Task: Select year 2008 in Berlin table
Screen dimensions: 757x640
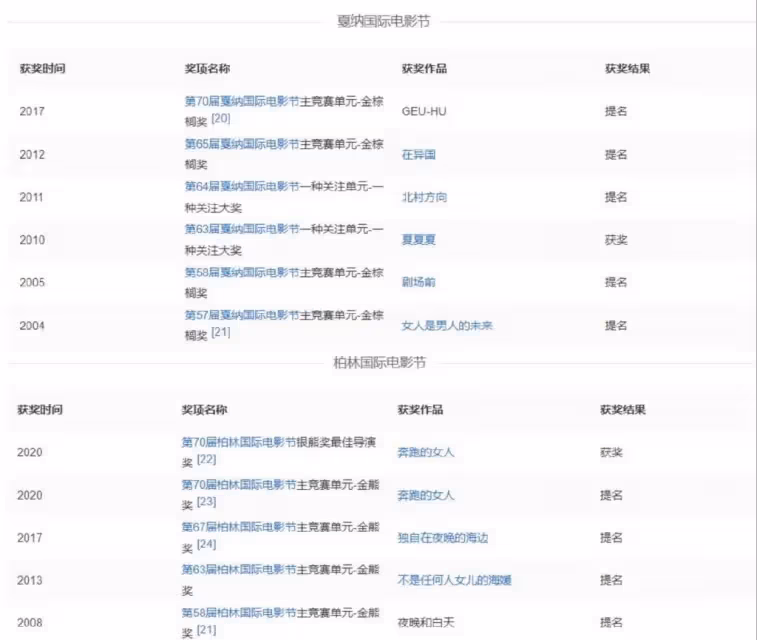Action: (29, 622)
